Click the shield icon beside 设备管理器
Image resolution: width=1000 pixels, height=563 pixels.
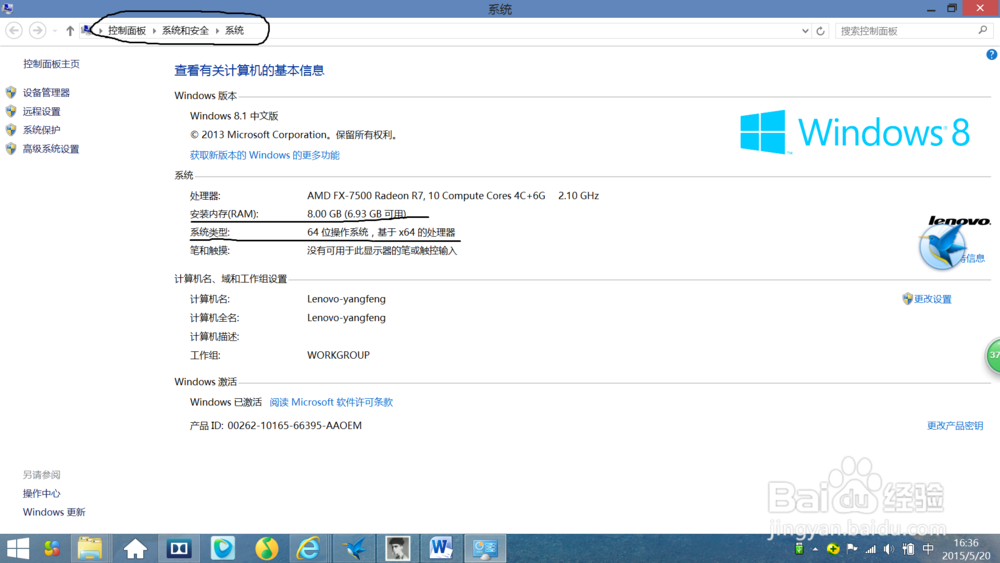[11, 92]
